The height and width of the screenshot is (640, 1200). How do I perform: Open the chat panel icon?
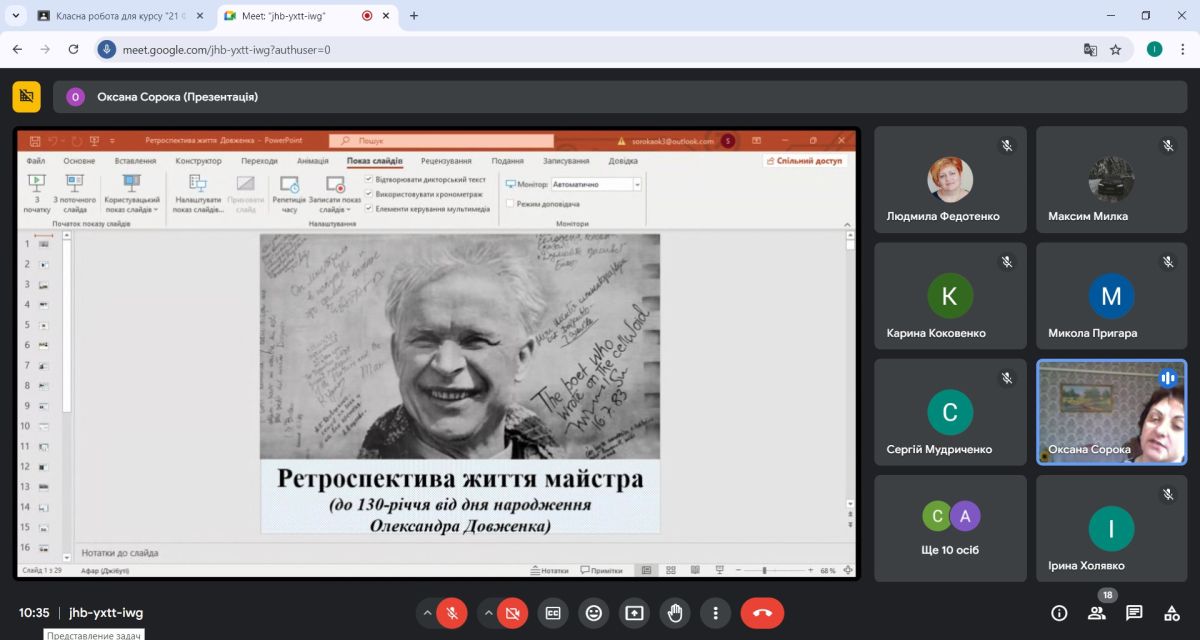(1134, 613)
